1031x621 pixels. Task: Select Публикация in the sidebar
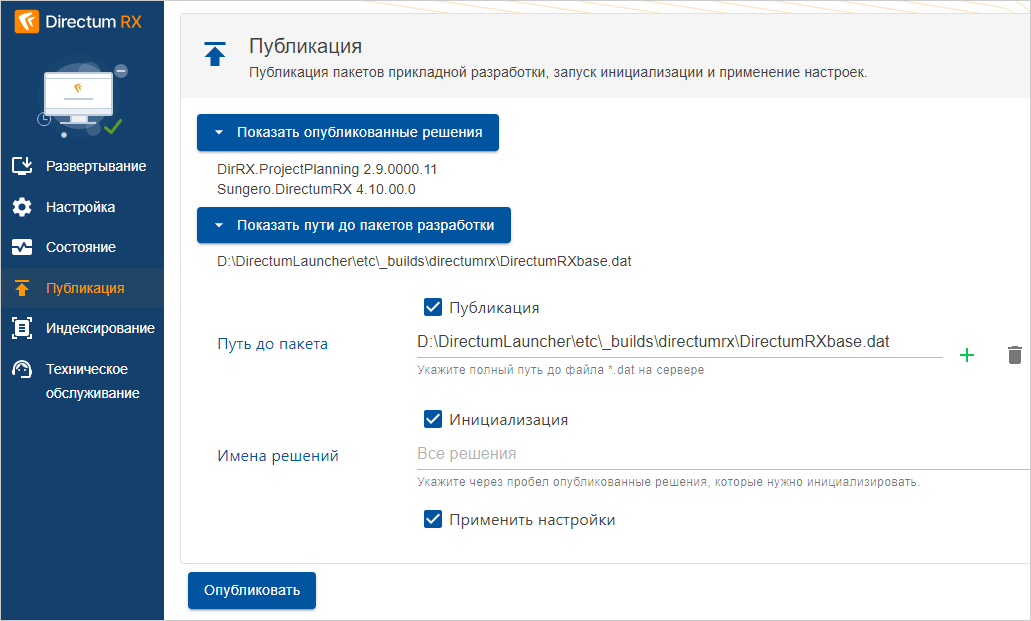(85, 288)
